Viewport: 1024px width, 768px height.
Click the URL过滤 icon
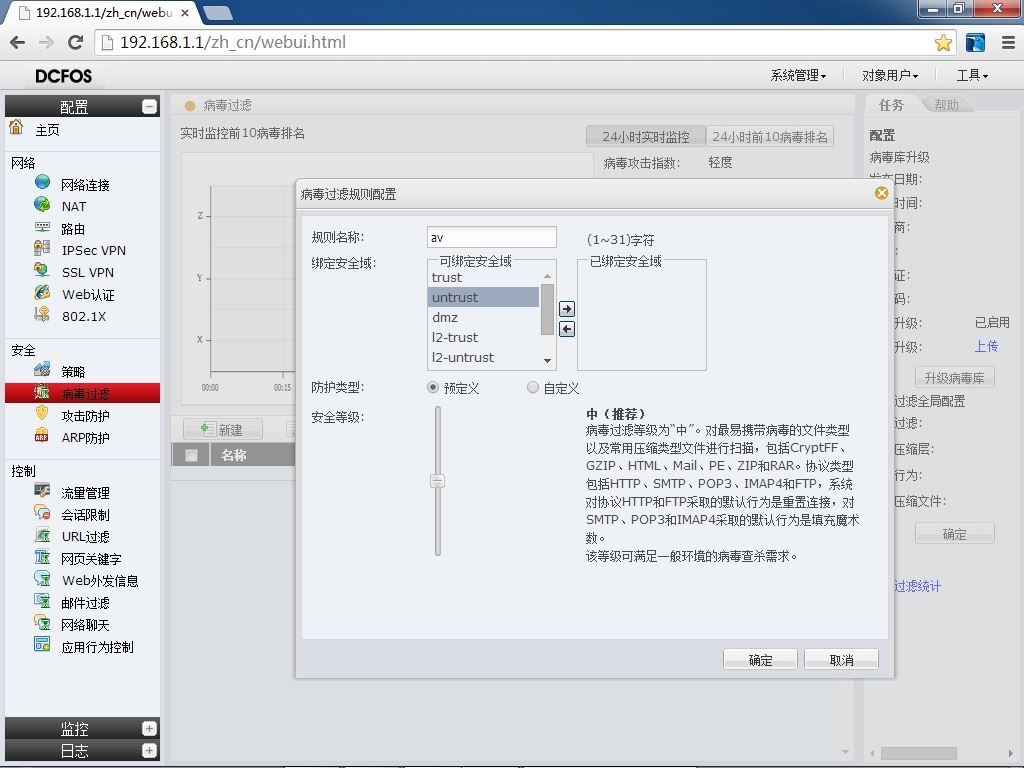(x=42, y=536)
